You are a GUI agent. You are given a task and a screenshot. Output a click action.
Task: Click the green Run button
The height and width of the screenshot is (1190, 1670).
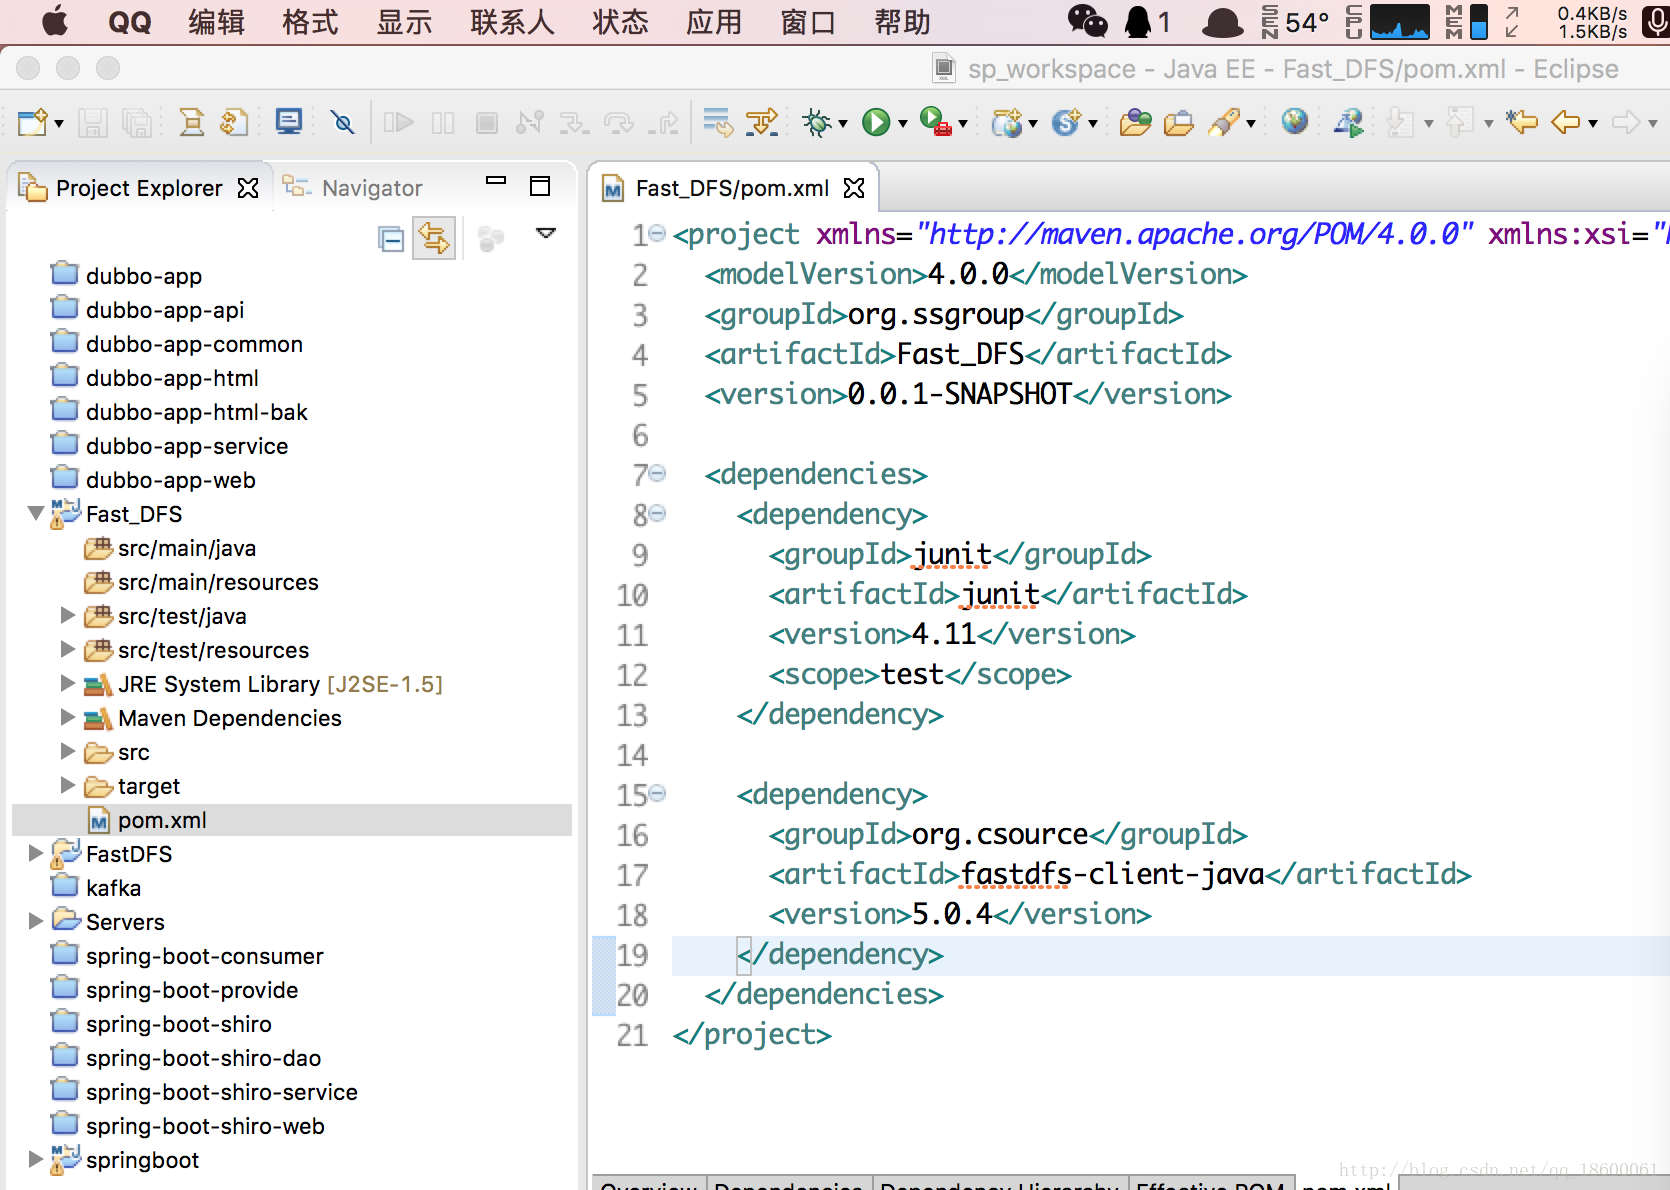click(876, 122)
